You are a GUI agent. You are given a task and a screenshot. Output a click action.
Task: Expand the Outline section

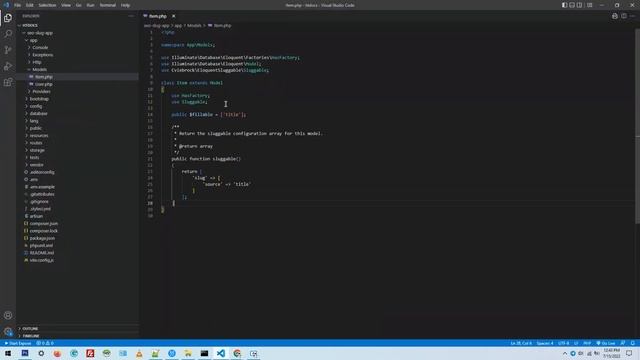click(x=30, y=329)
